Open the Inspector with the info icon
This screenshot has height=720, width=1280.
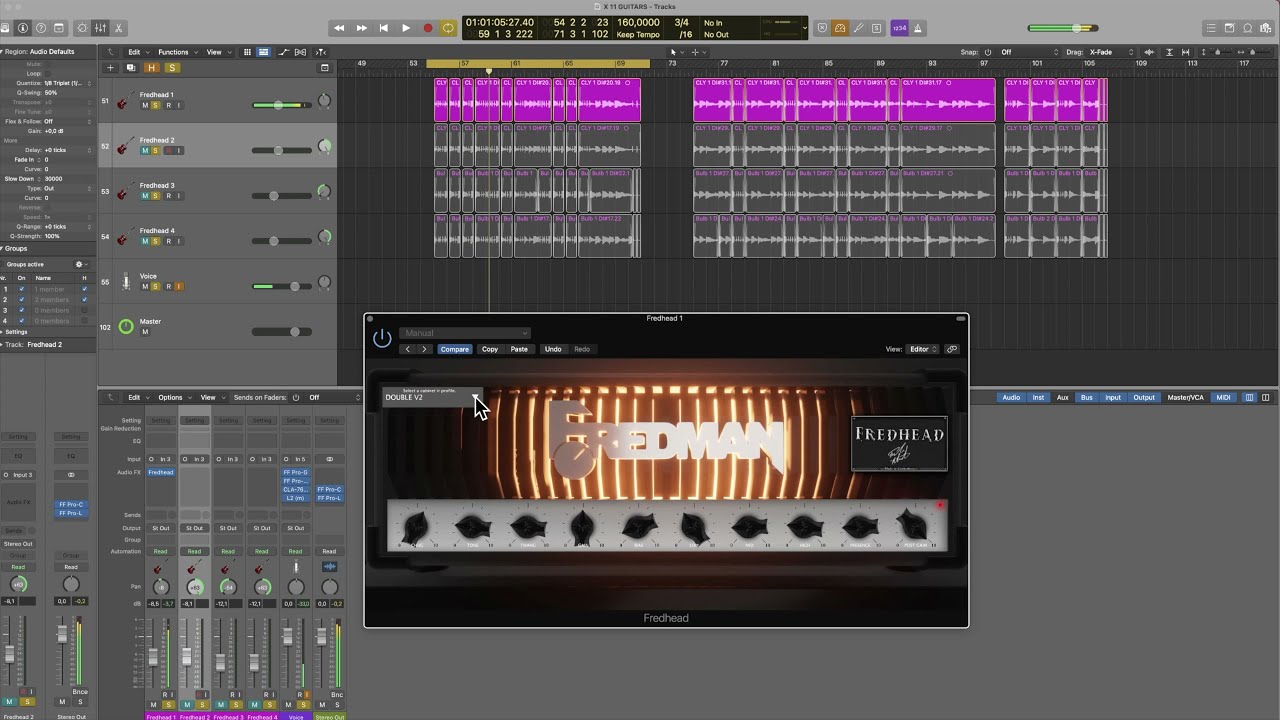(24, 28)
